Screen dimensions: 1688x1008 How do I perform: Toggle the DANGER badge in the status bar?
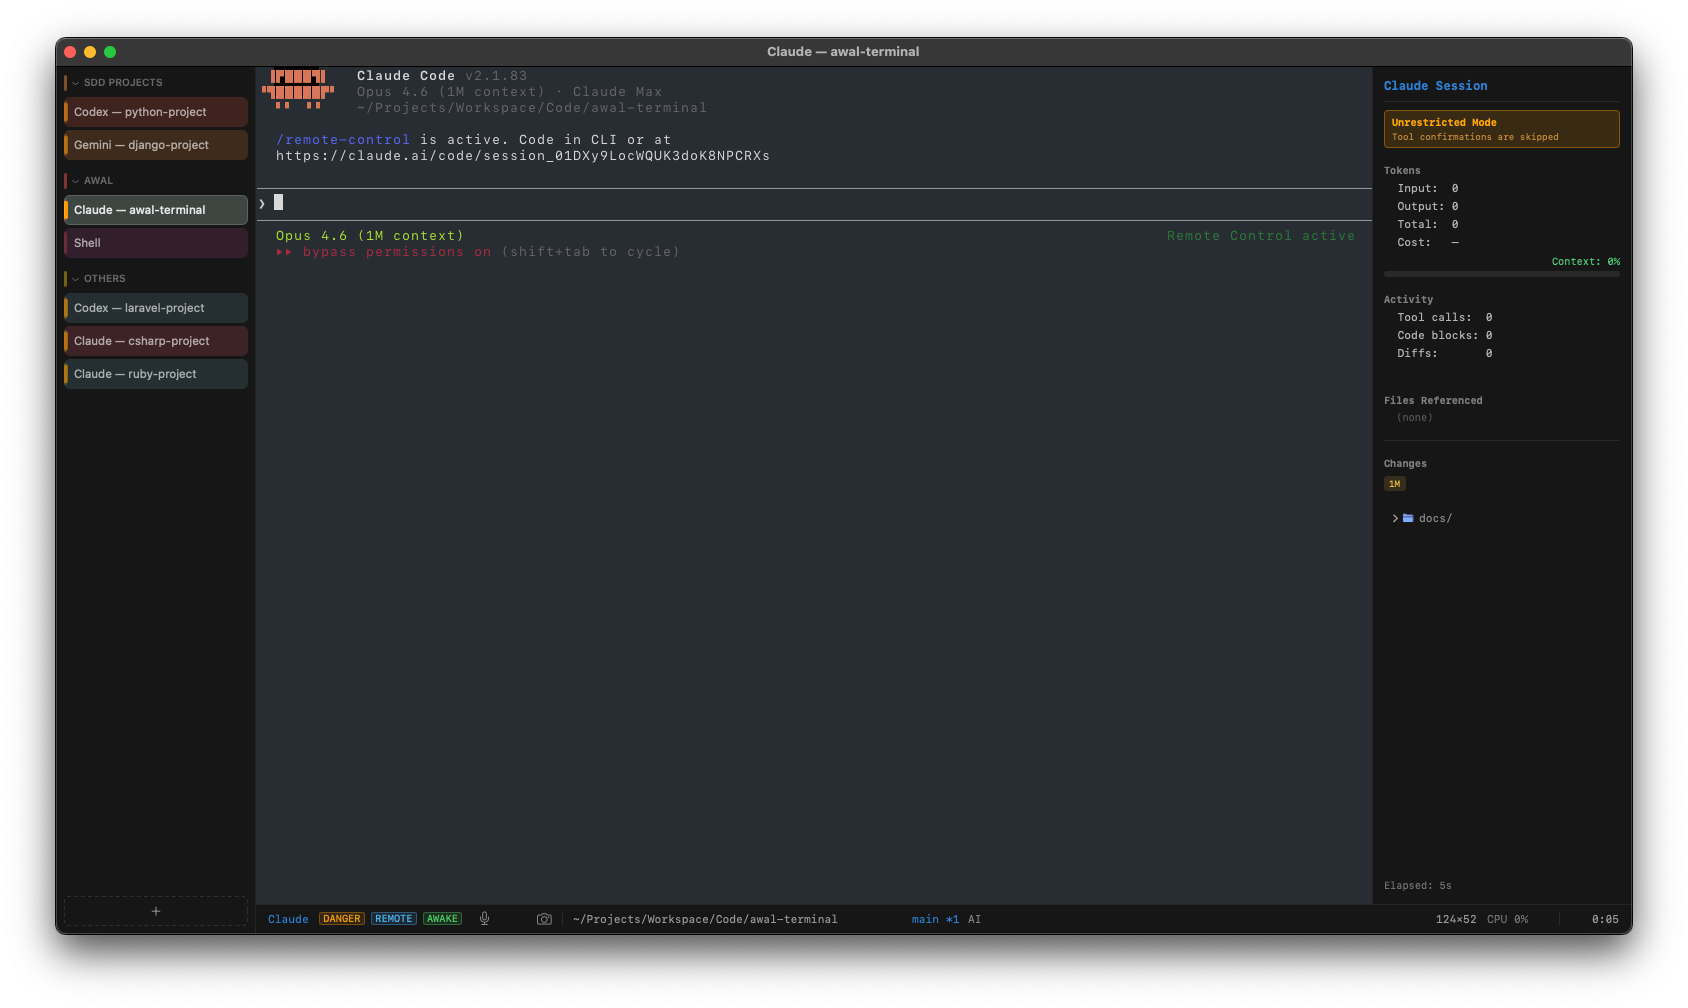click(341, 918)
